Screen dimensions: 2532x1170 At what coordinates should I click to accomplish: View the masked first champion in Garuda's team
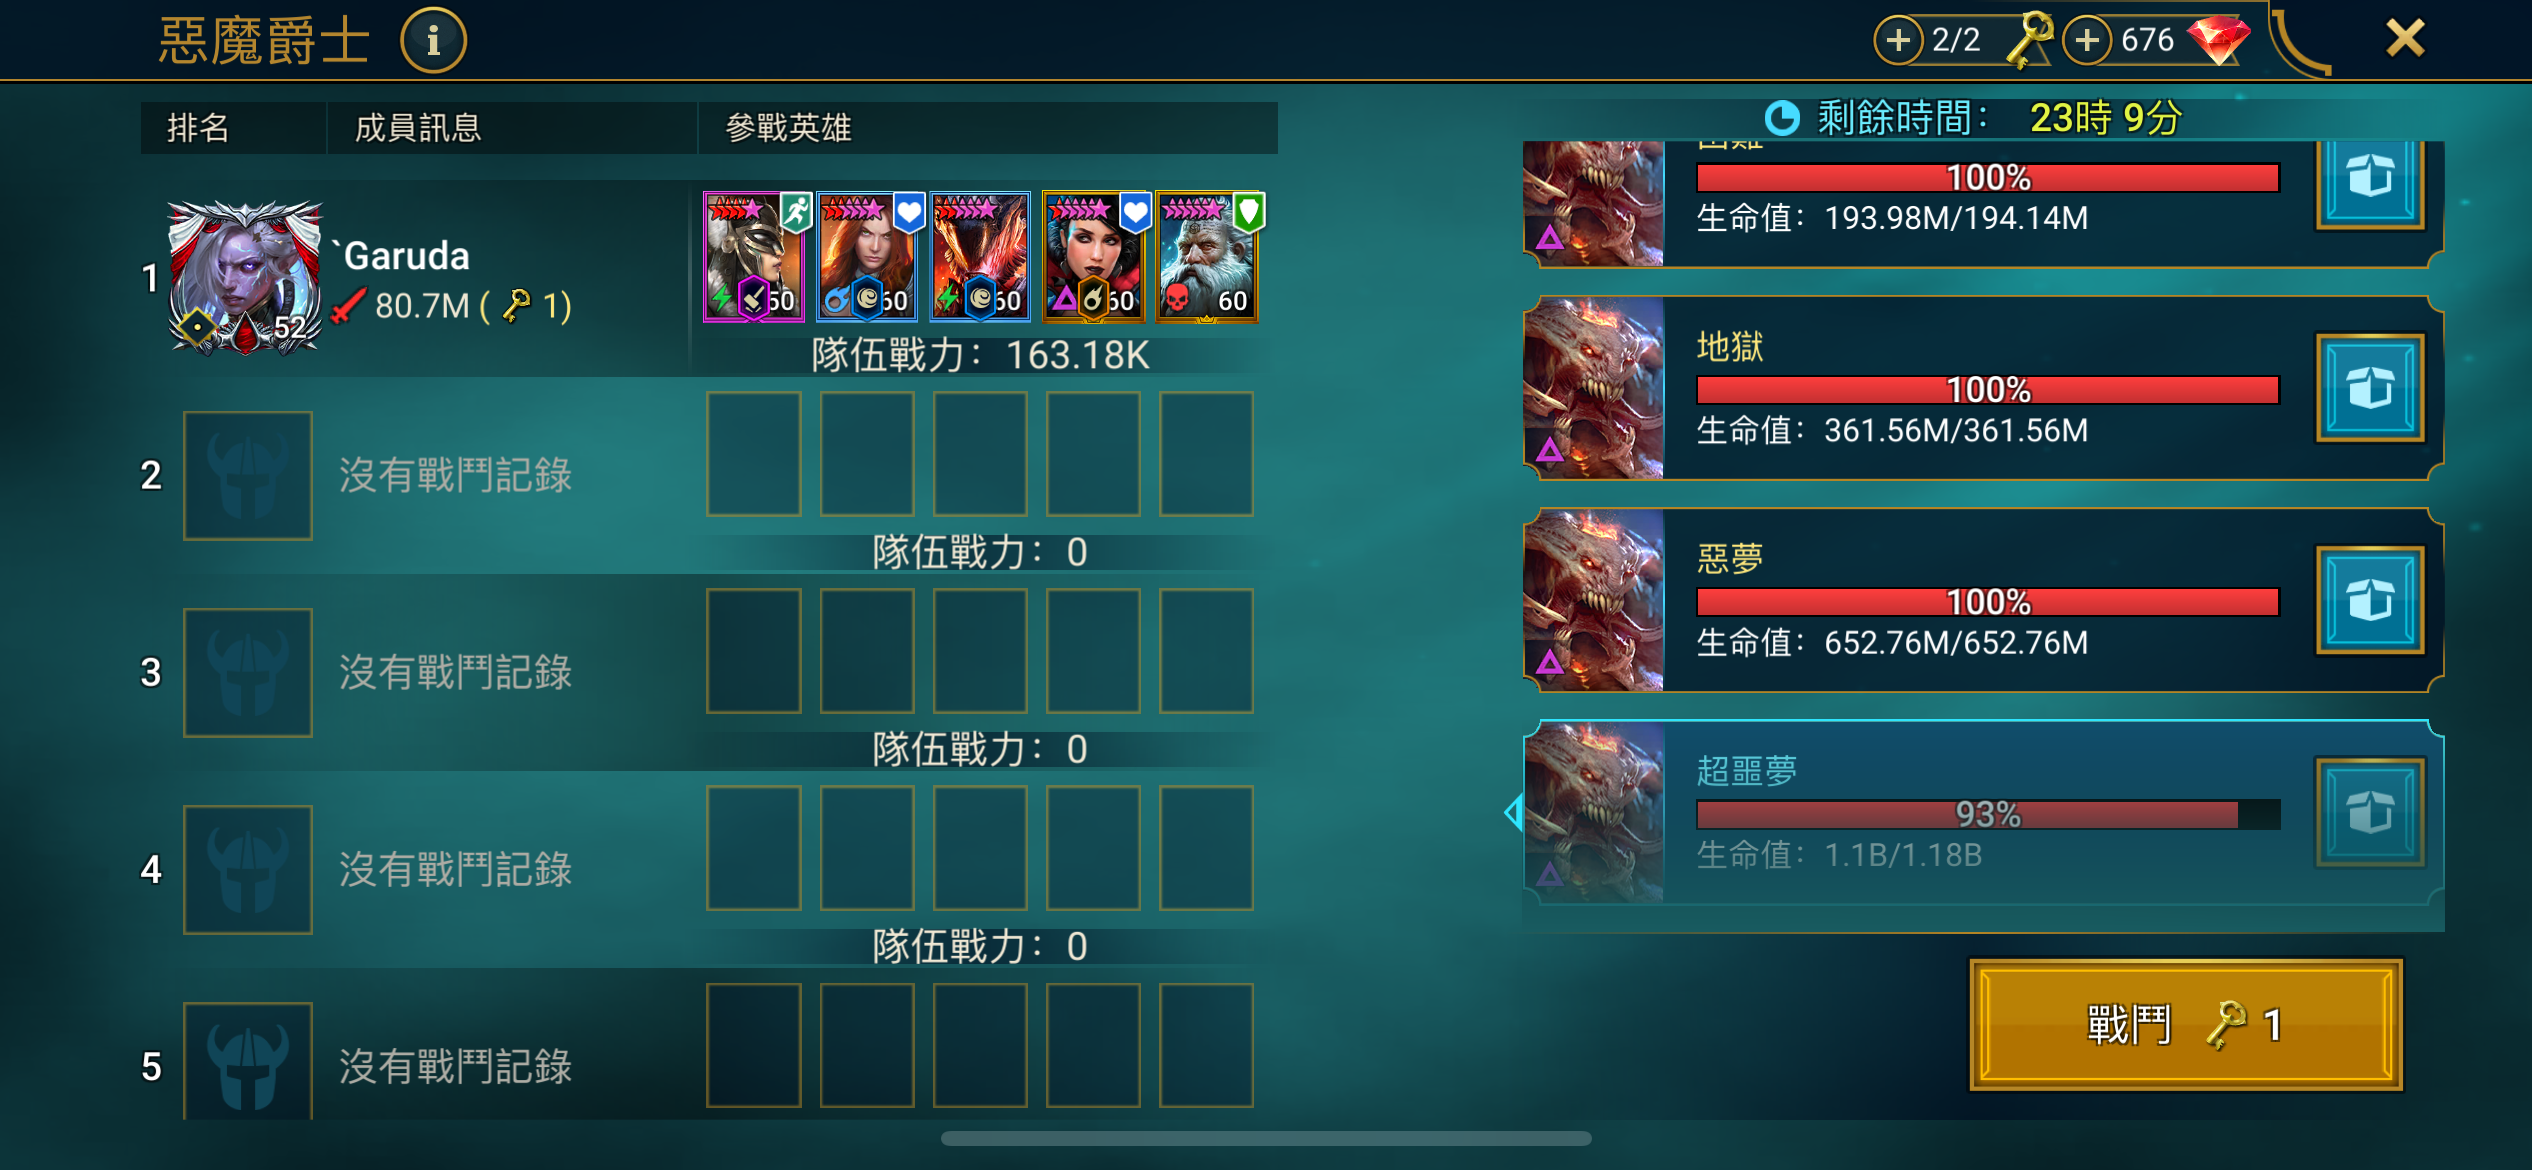(754, 257)
